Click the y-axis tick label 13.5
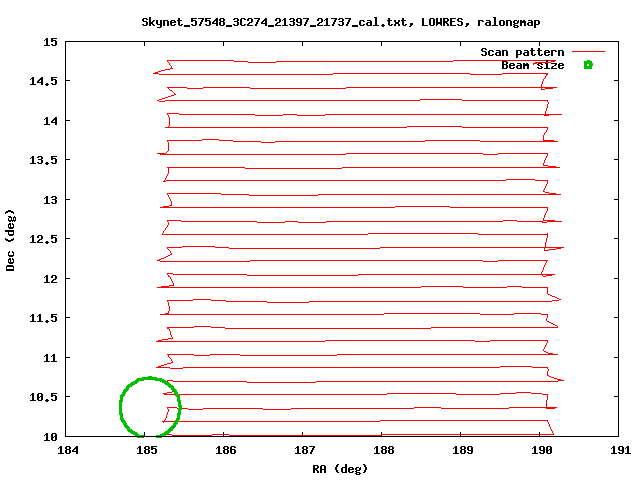The image size is (640, 480). (x=44, y=160)
